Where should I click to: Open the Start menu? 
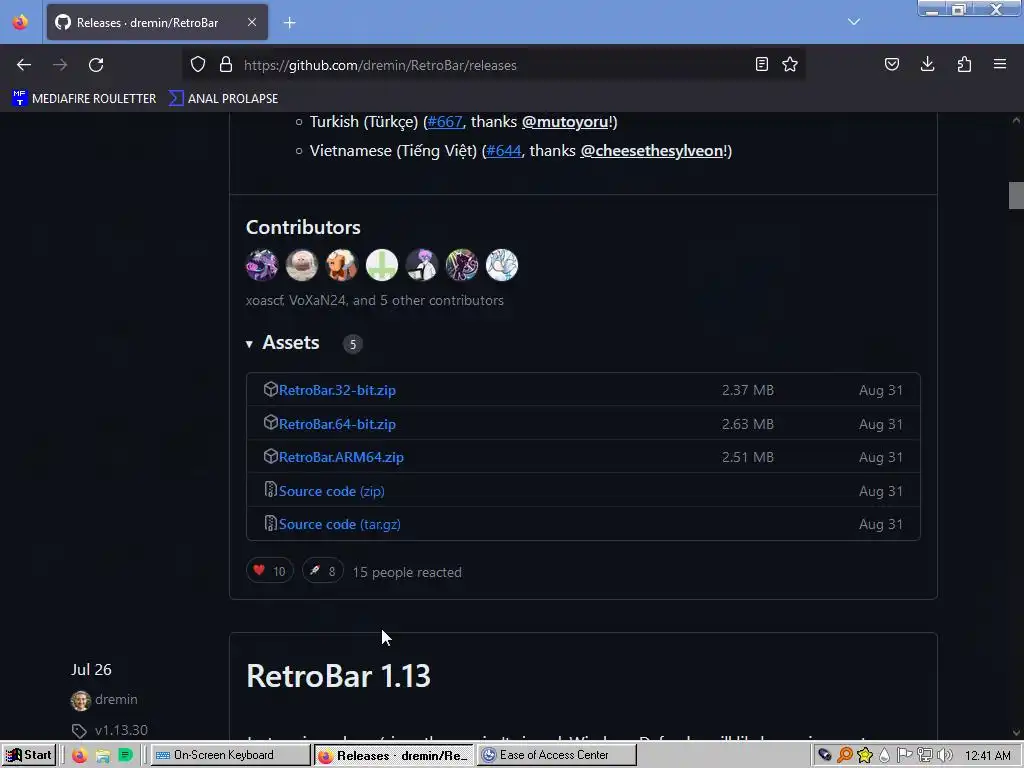coord(28,755)
